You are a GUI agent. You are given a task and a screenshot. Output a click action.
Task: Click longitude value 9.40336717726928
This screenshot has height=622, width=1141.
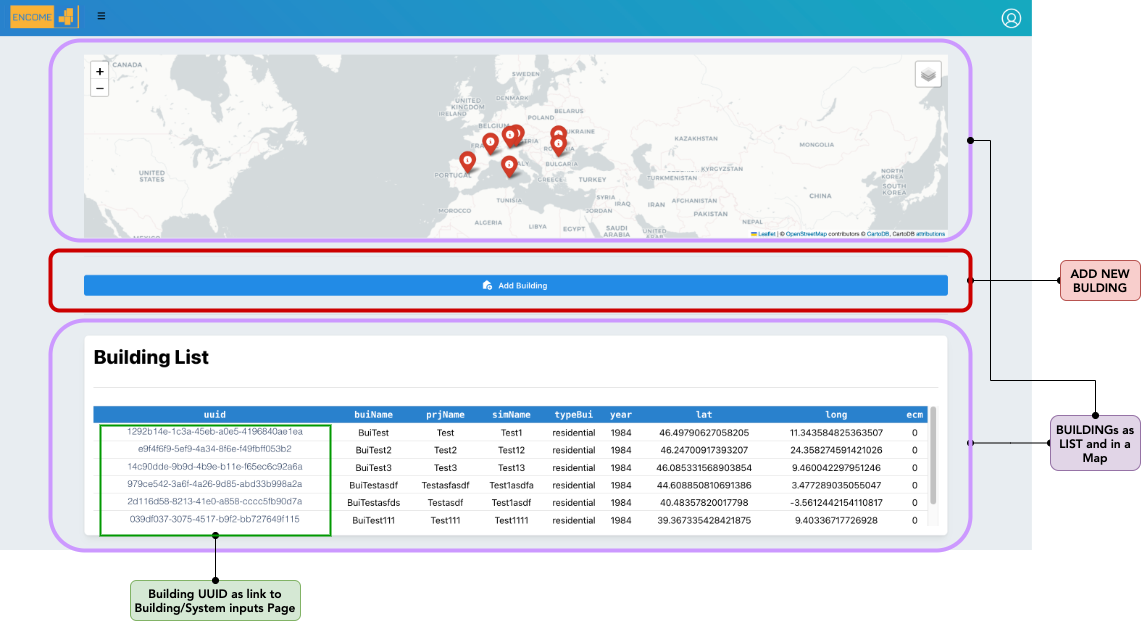point(836,520)
